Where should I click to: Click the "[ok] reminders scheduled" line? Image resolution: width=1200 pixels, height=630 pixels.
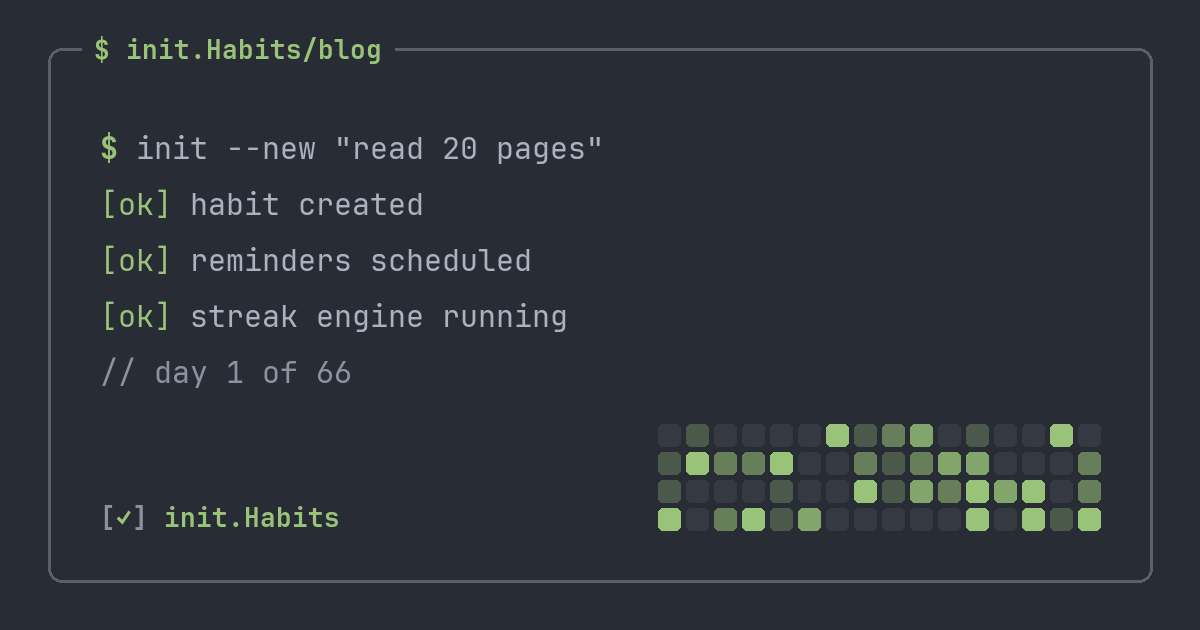coord(316,261)
